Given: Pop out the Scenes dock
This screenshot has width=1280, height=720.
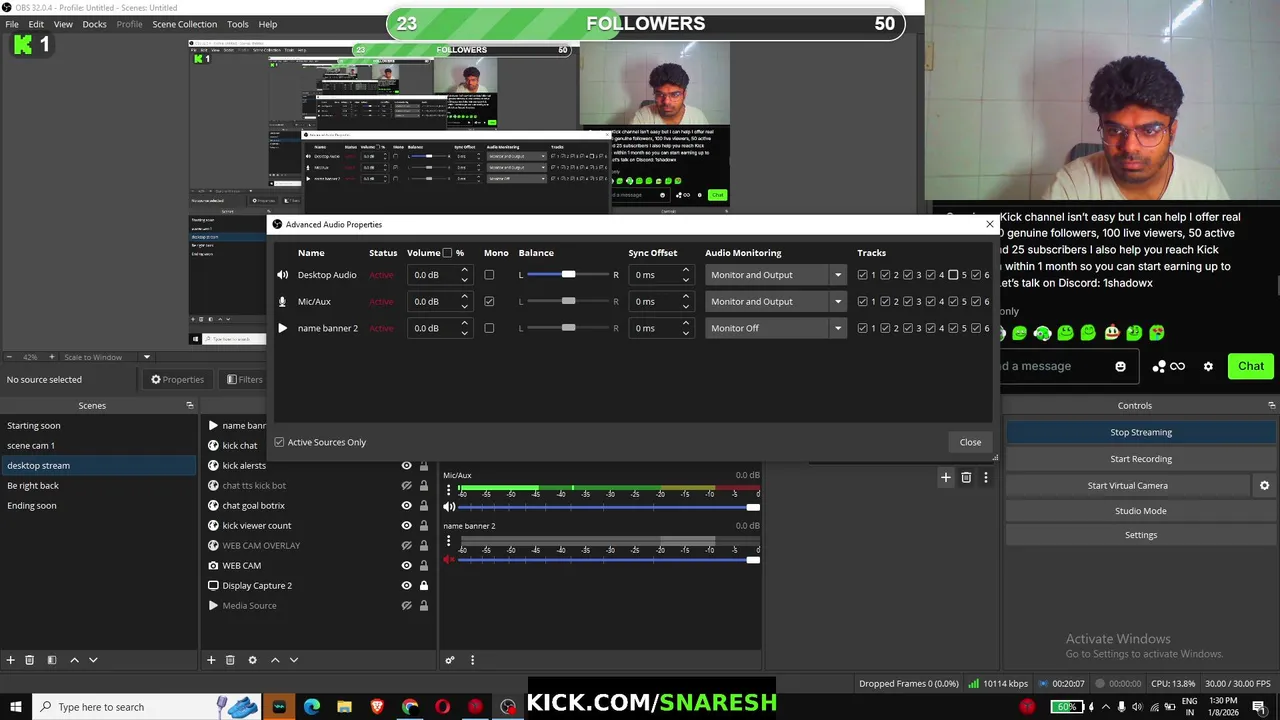Looking at the screenshot, I should click(x=190, y=405).
